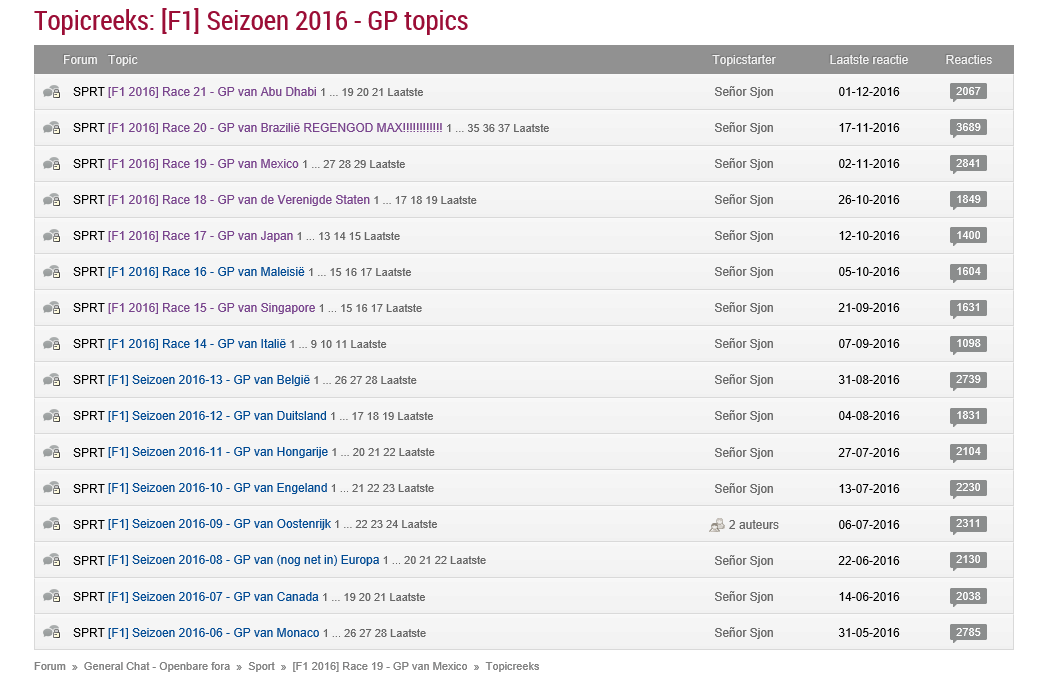Viewport: 1049px width, 689px height.
Task: Click topic icon beside GP van Europa
Action: 52,561
